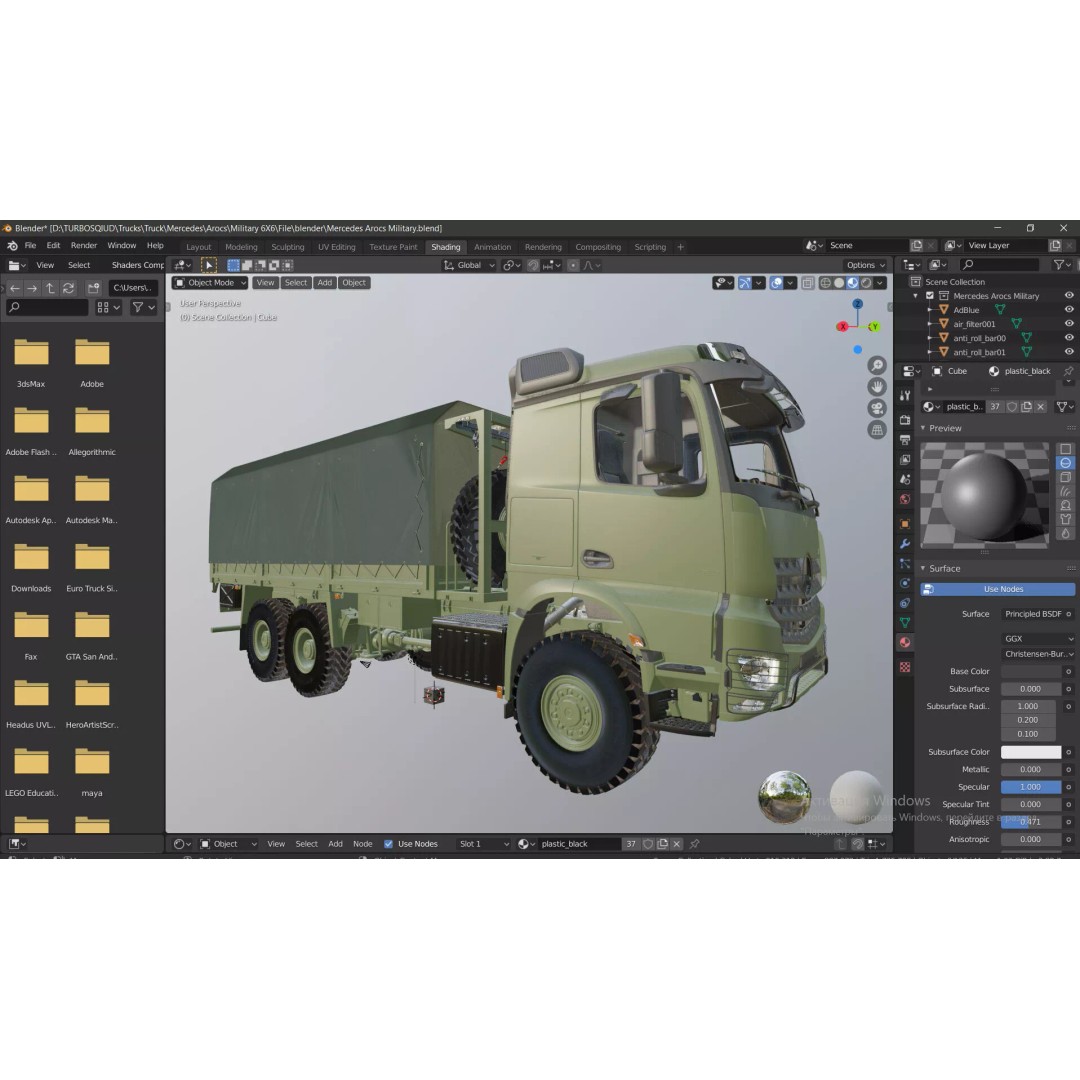
Task: Hide anti_roll_bar01 object with eye icon
Action: [1069, 351]
